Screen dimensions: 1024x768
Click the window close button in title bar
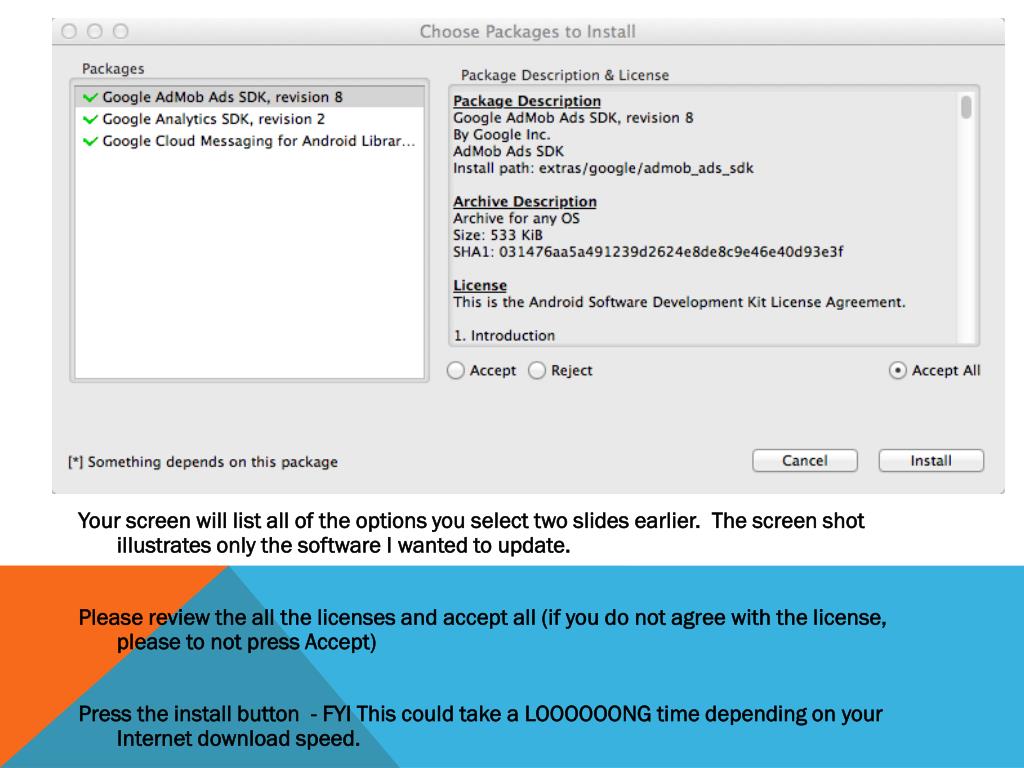pyautogui.click(x=69, y=31)
